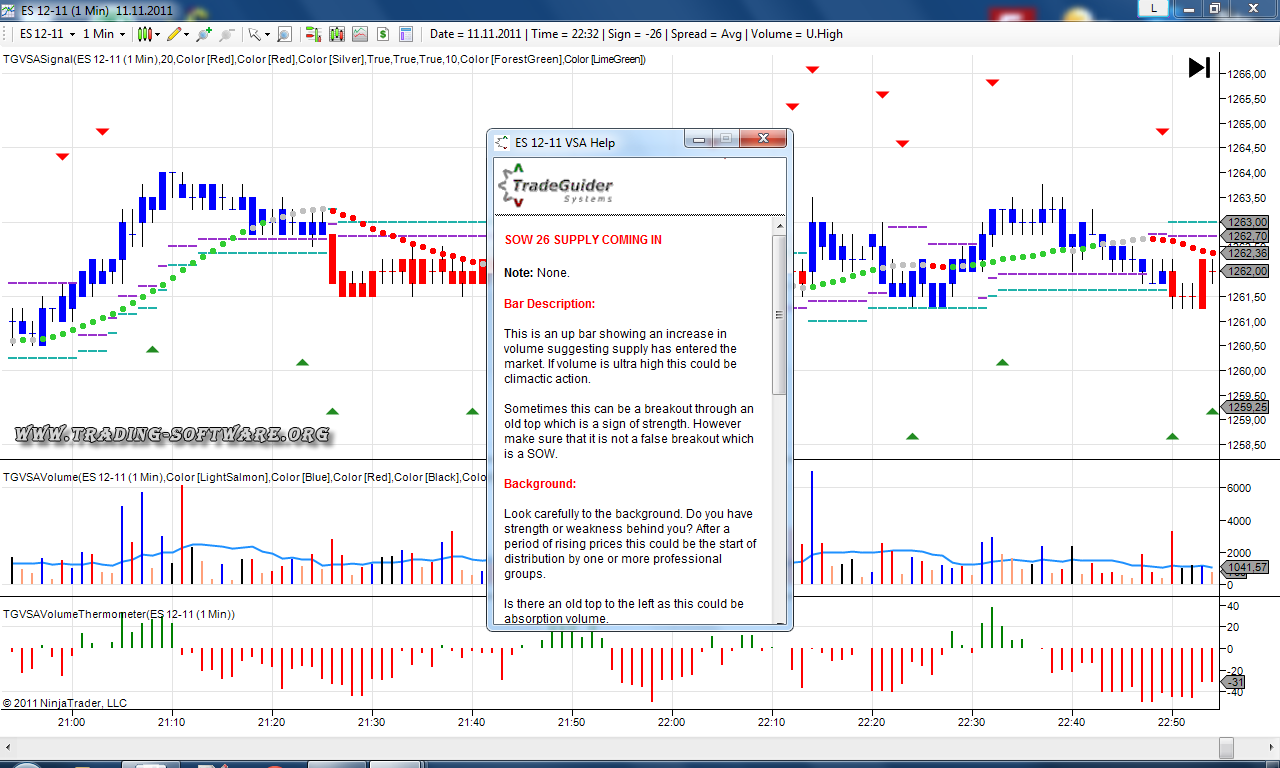Click the data box magnifier icon
This screenshot has height=768, width=1280.
[x=284, y=34]
